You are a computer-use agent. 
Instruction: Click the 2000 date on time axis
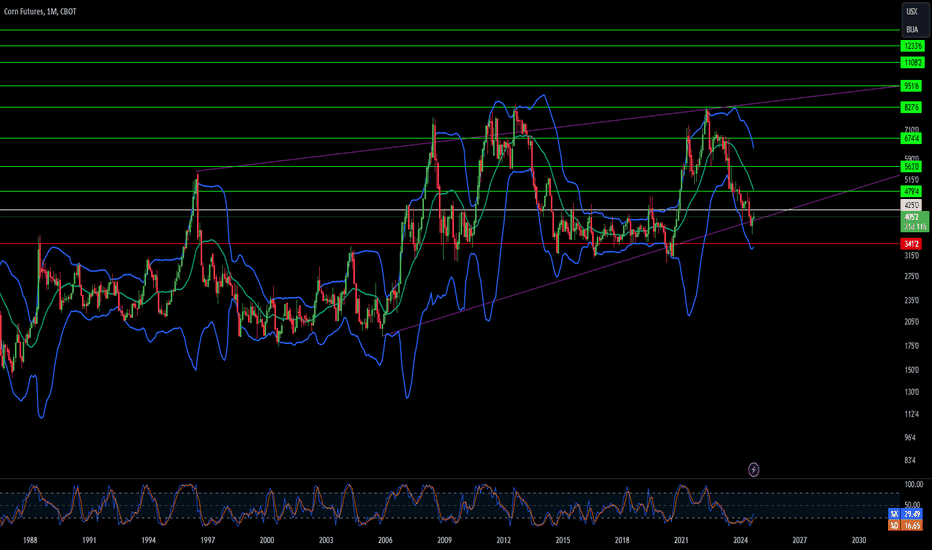pyautogui.click(x=267, y=540)
